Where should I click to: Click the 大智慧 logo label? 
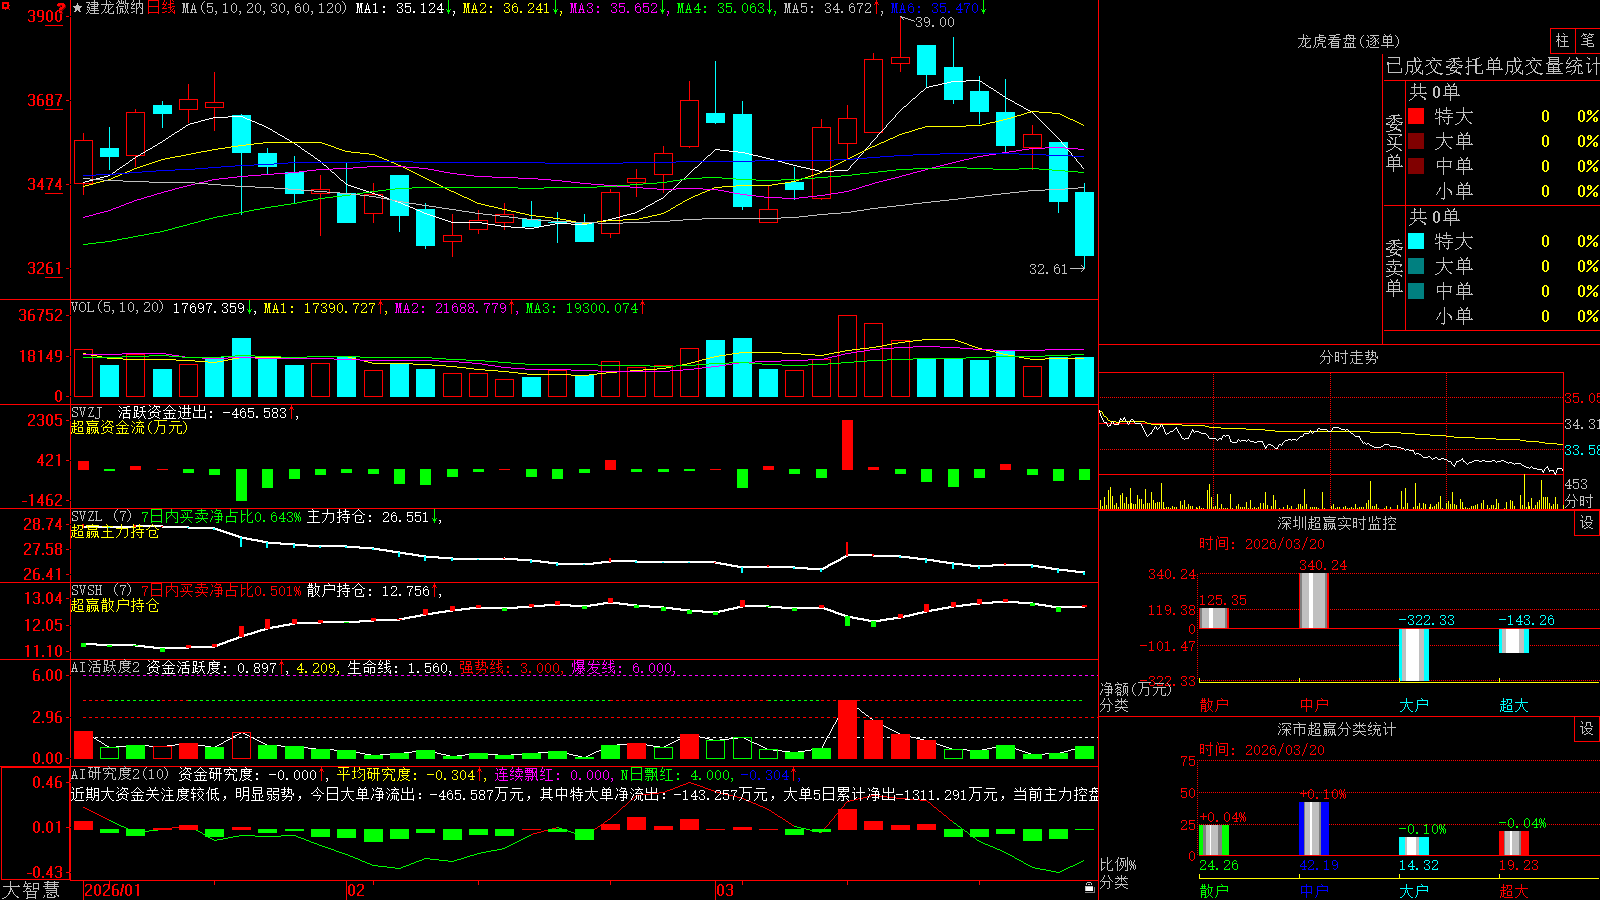click(31, 889)
